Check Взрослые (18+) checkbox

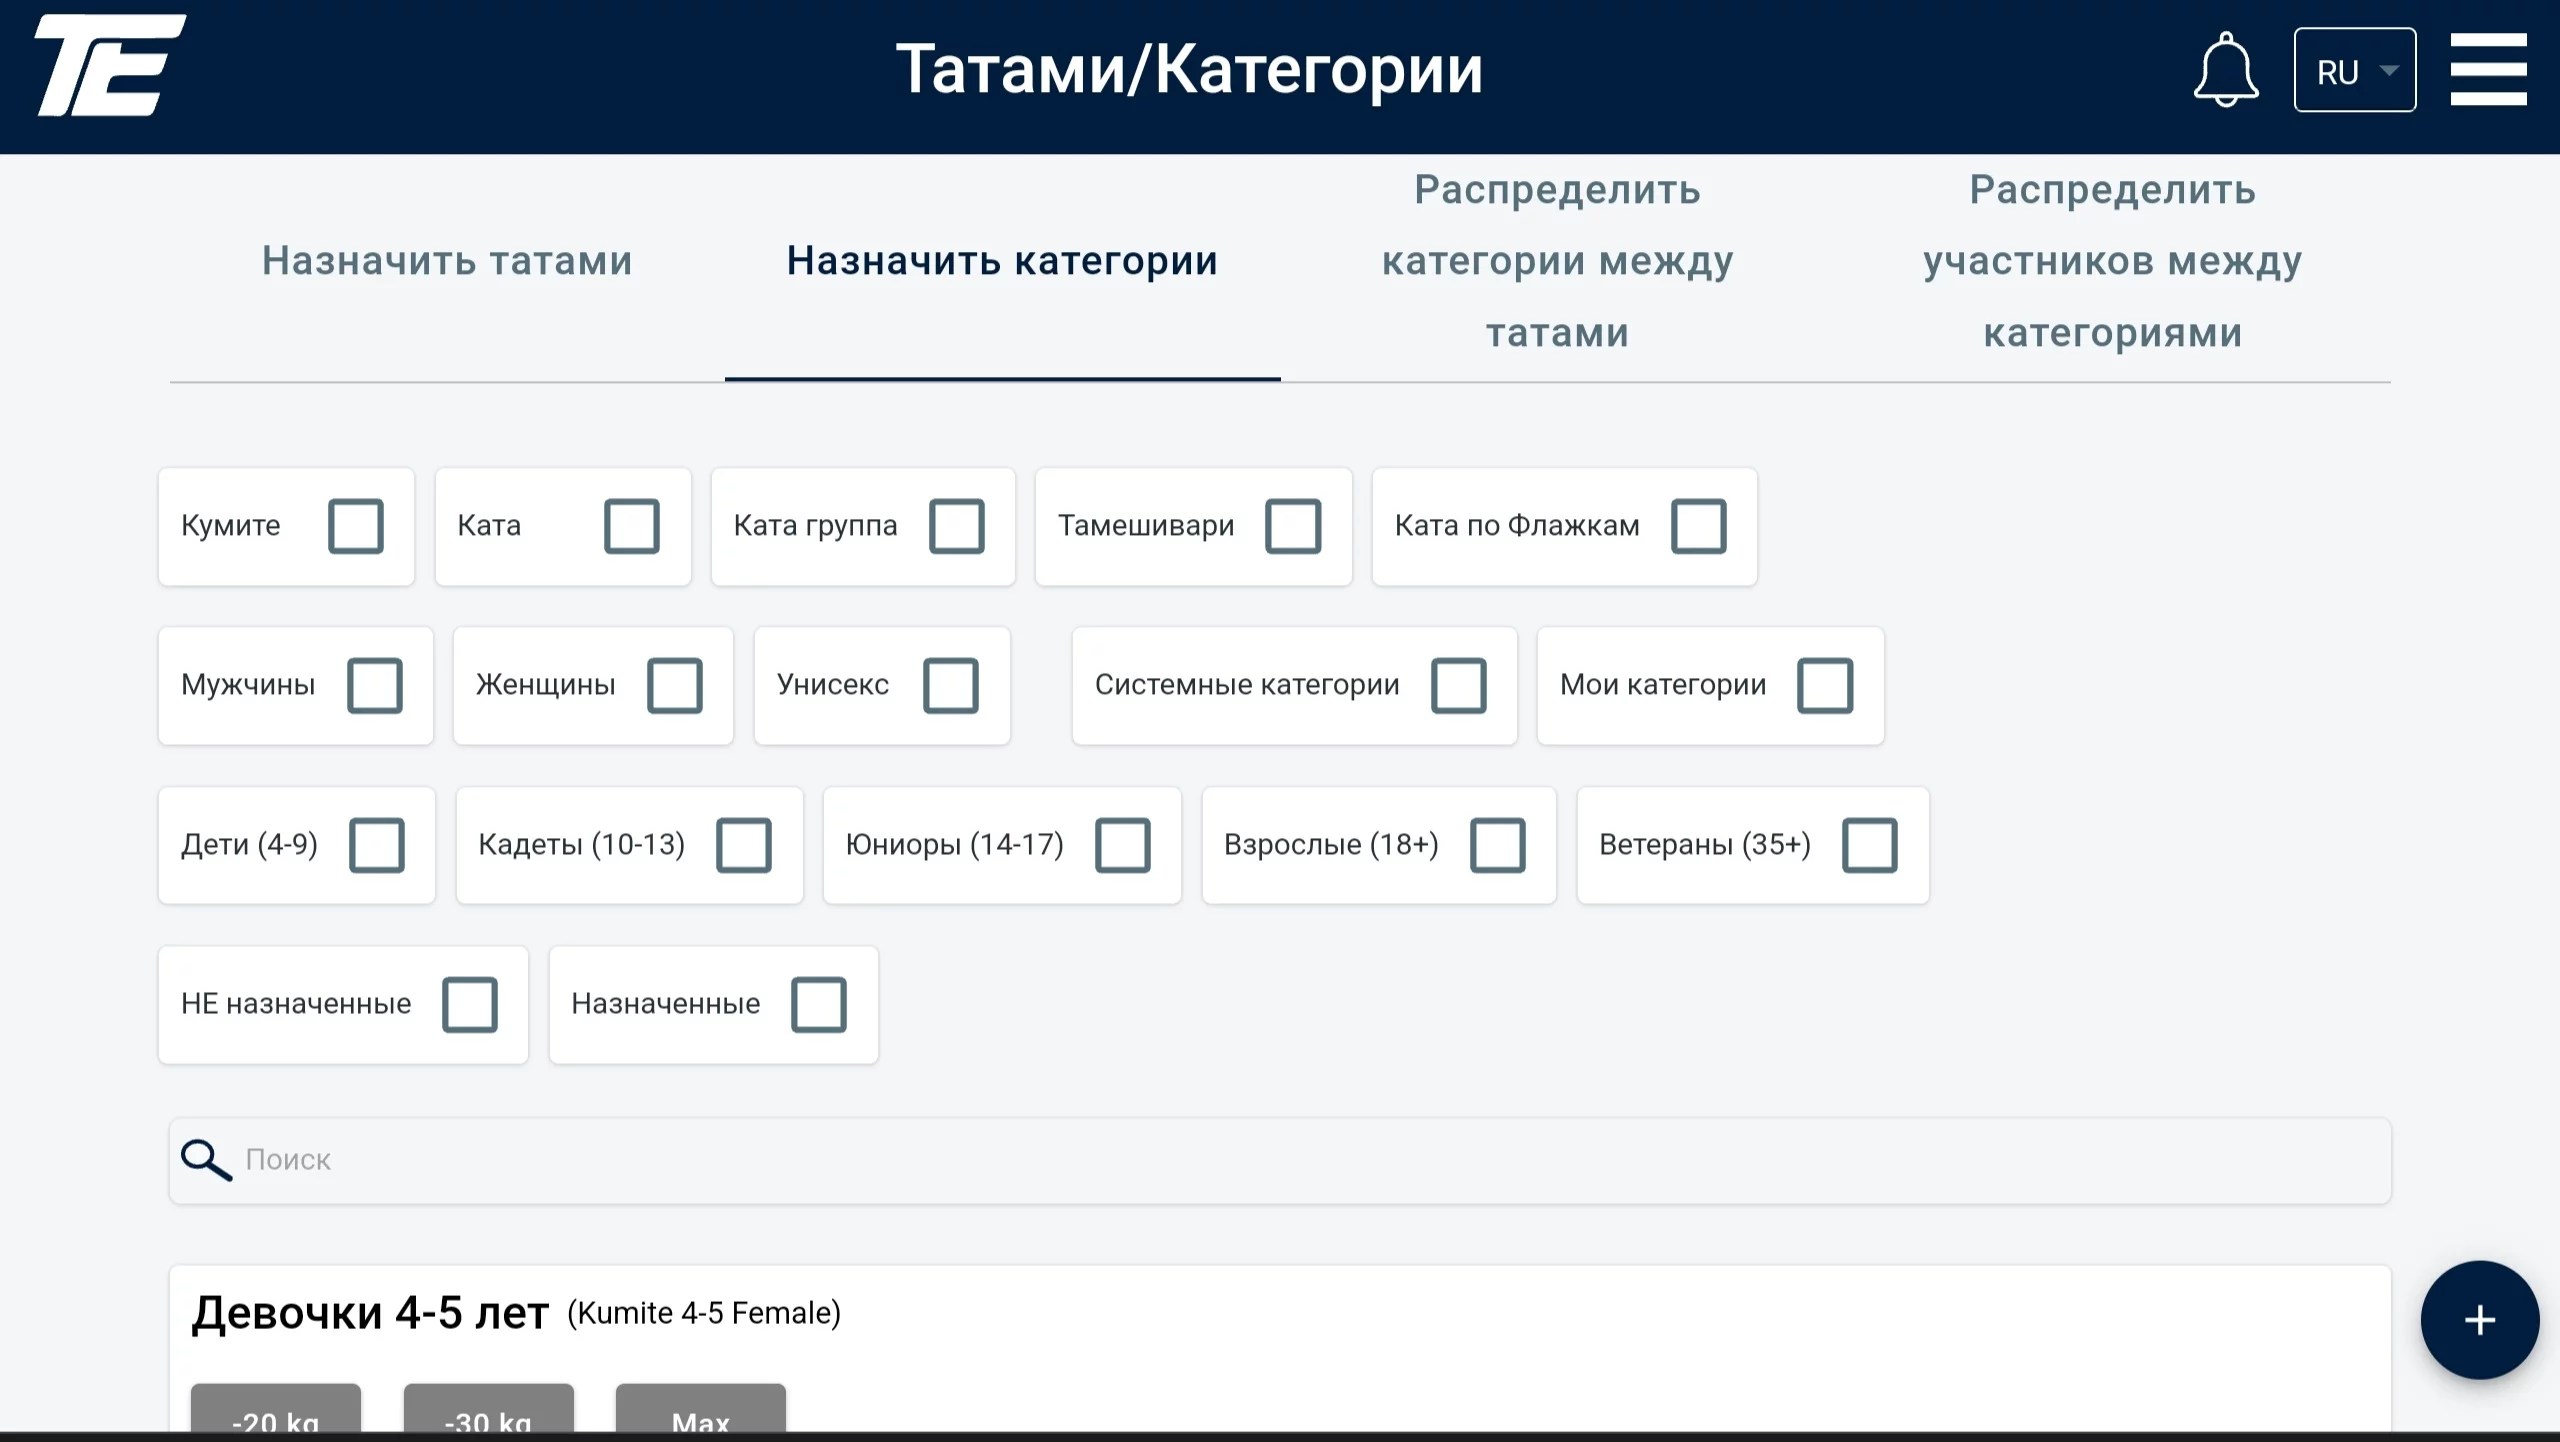[1498, 845]
